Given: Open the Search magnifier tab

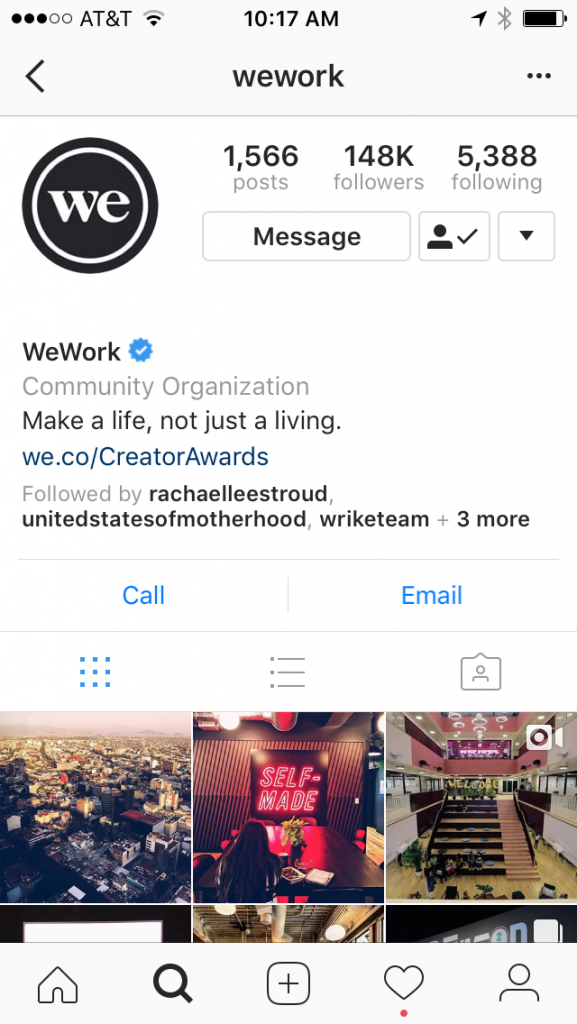Looking at the screenshot, I should 172,984.
